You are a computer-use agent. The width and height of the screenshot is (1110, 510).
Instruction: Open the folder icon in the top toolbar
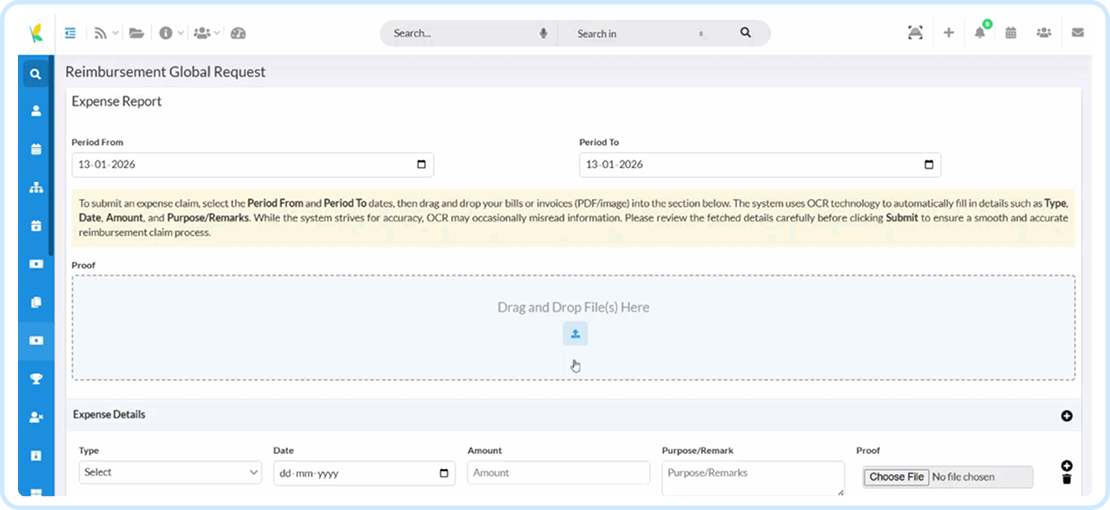[x=136, y=33]
